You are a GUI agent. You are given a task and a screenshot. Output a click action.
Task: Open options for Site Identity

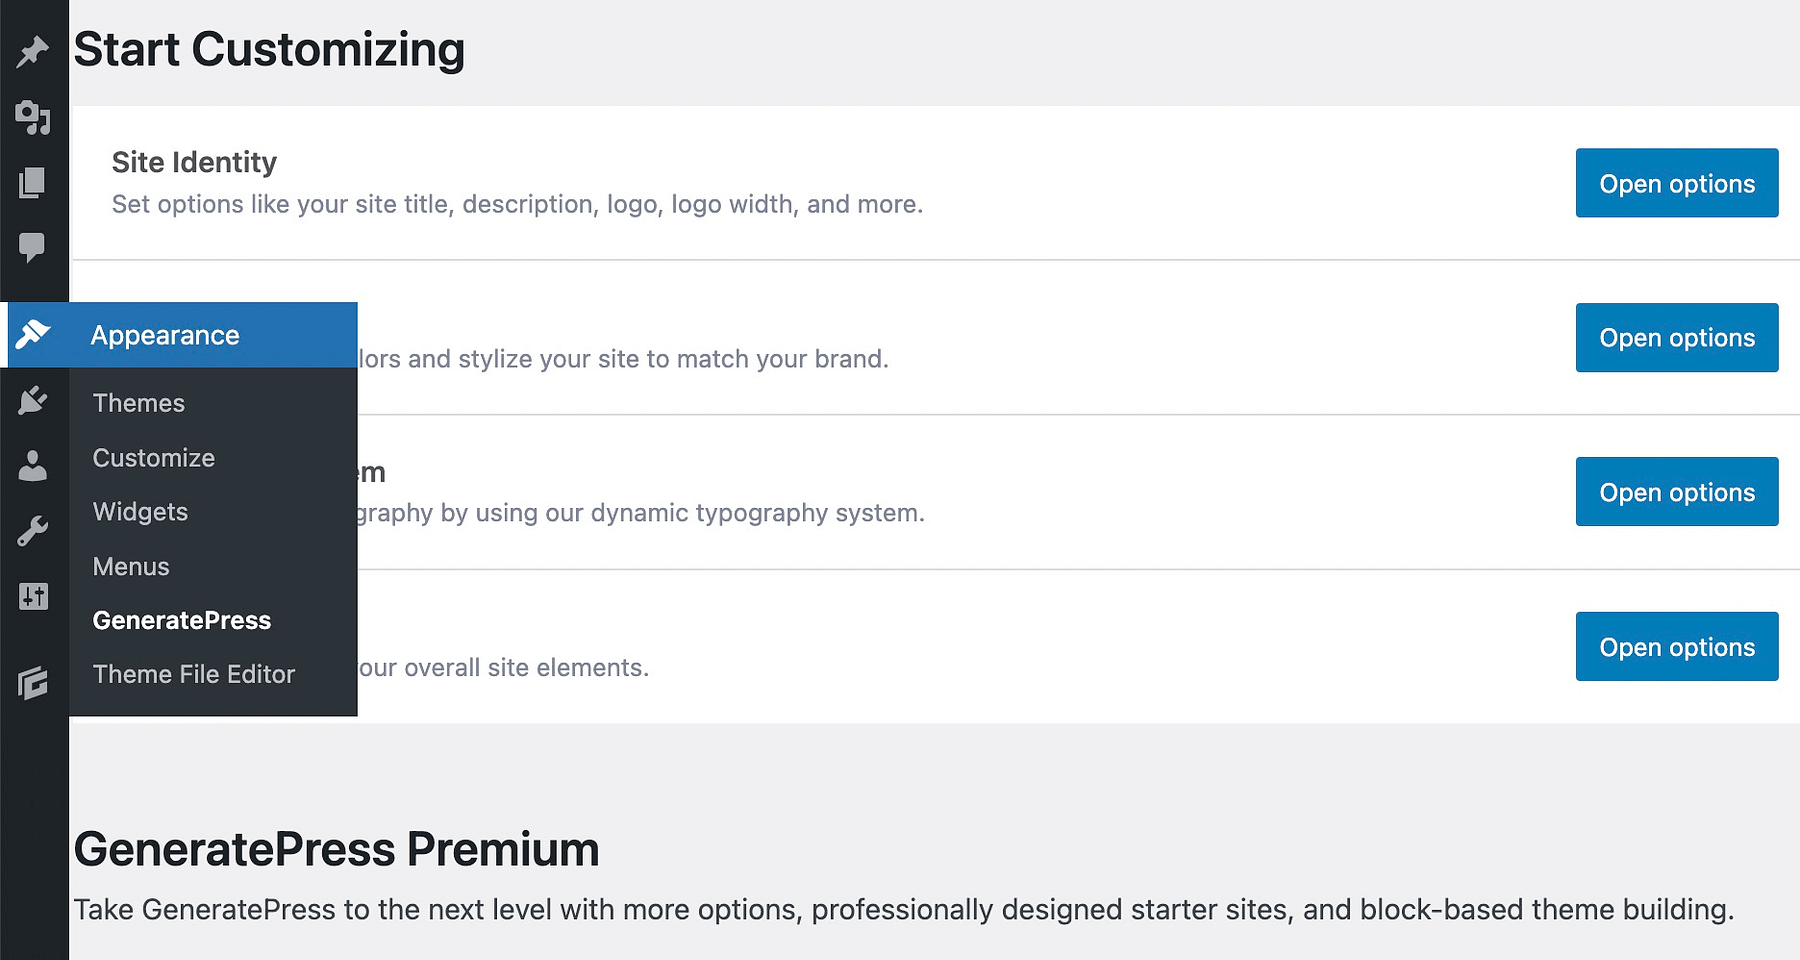[1676, 184]
